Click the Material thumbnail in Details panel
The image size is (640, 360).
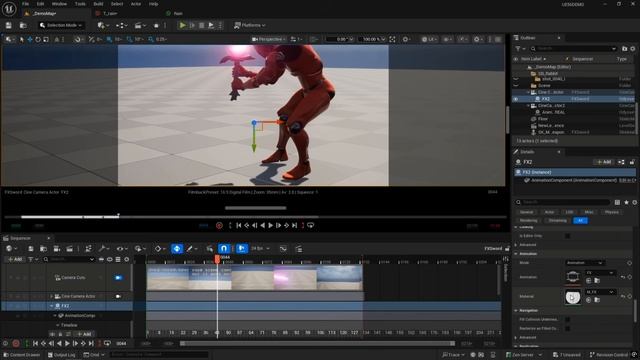[x=573, y=297]
